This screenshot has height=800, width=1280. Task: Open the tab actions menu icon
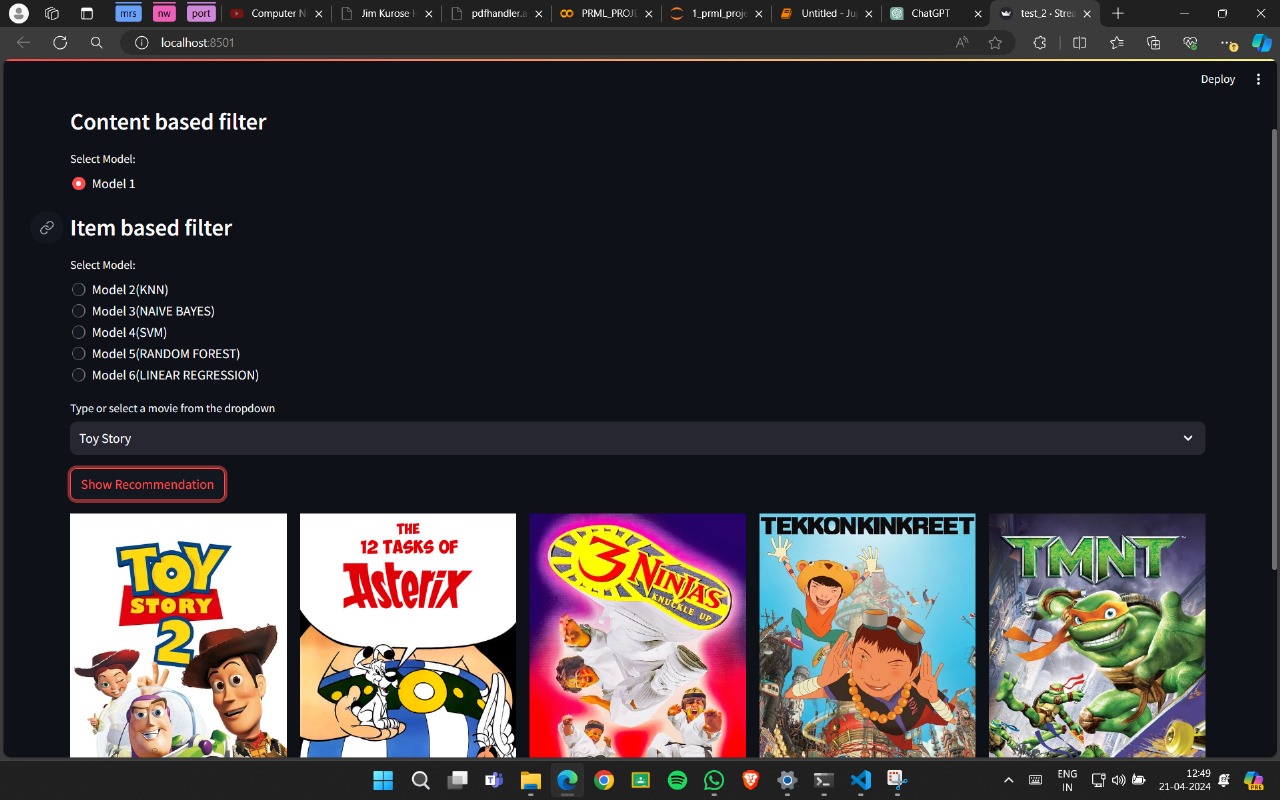click(86, 14)
